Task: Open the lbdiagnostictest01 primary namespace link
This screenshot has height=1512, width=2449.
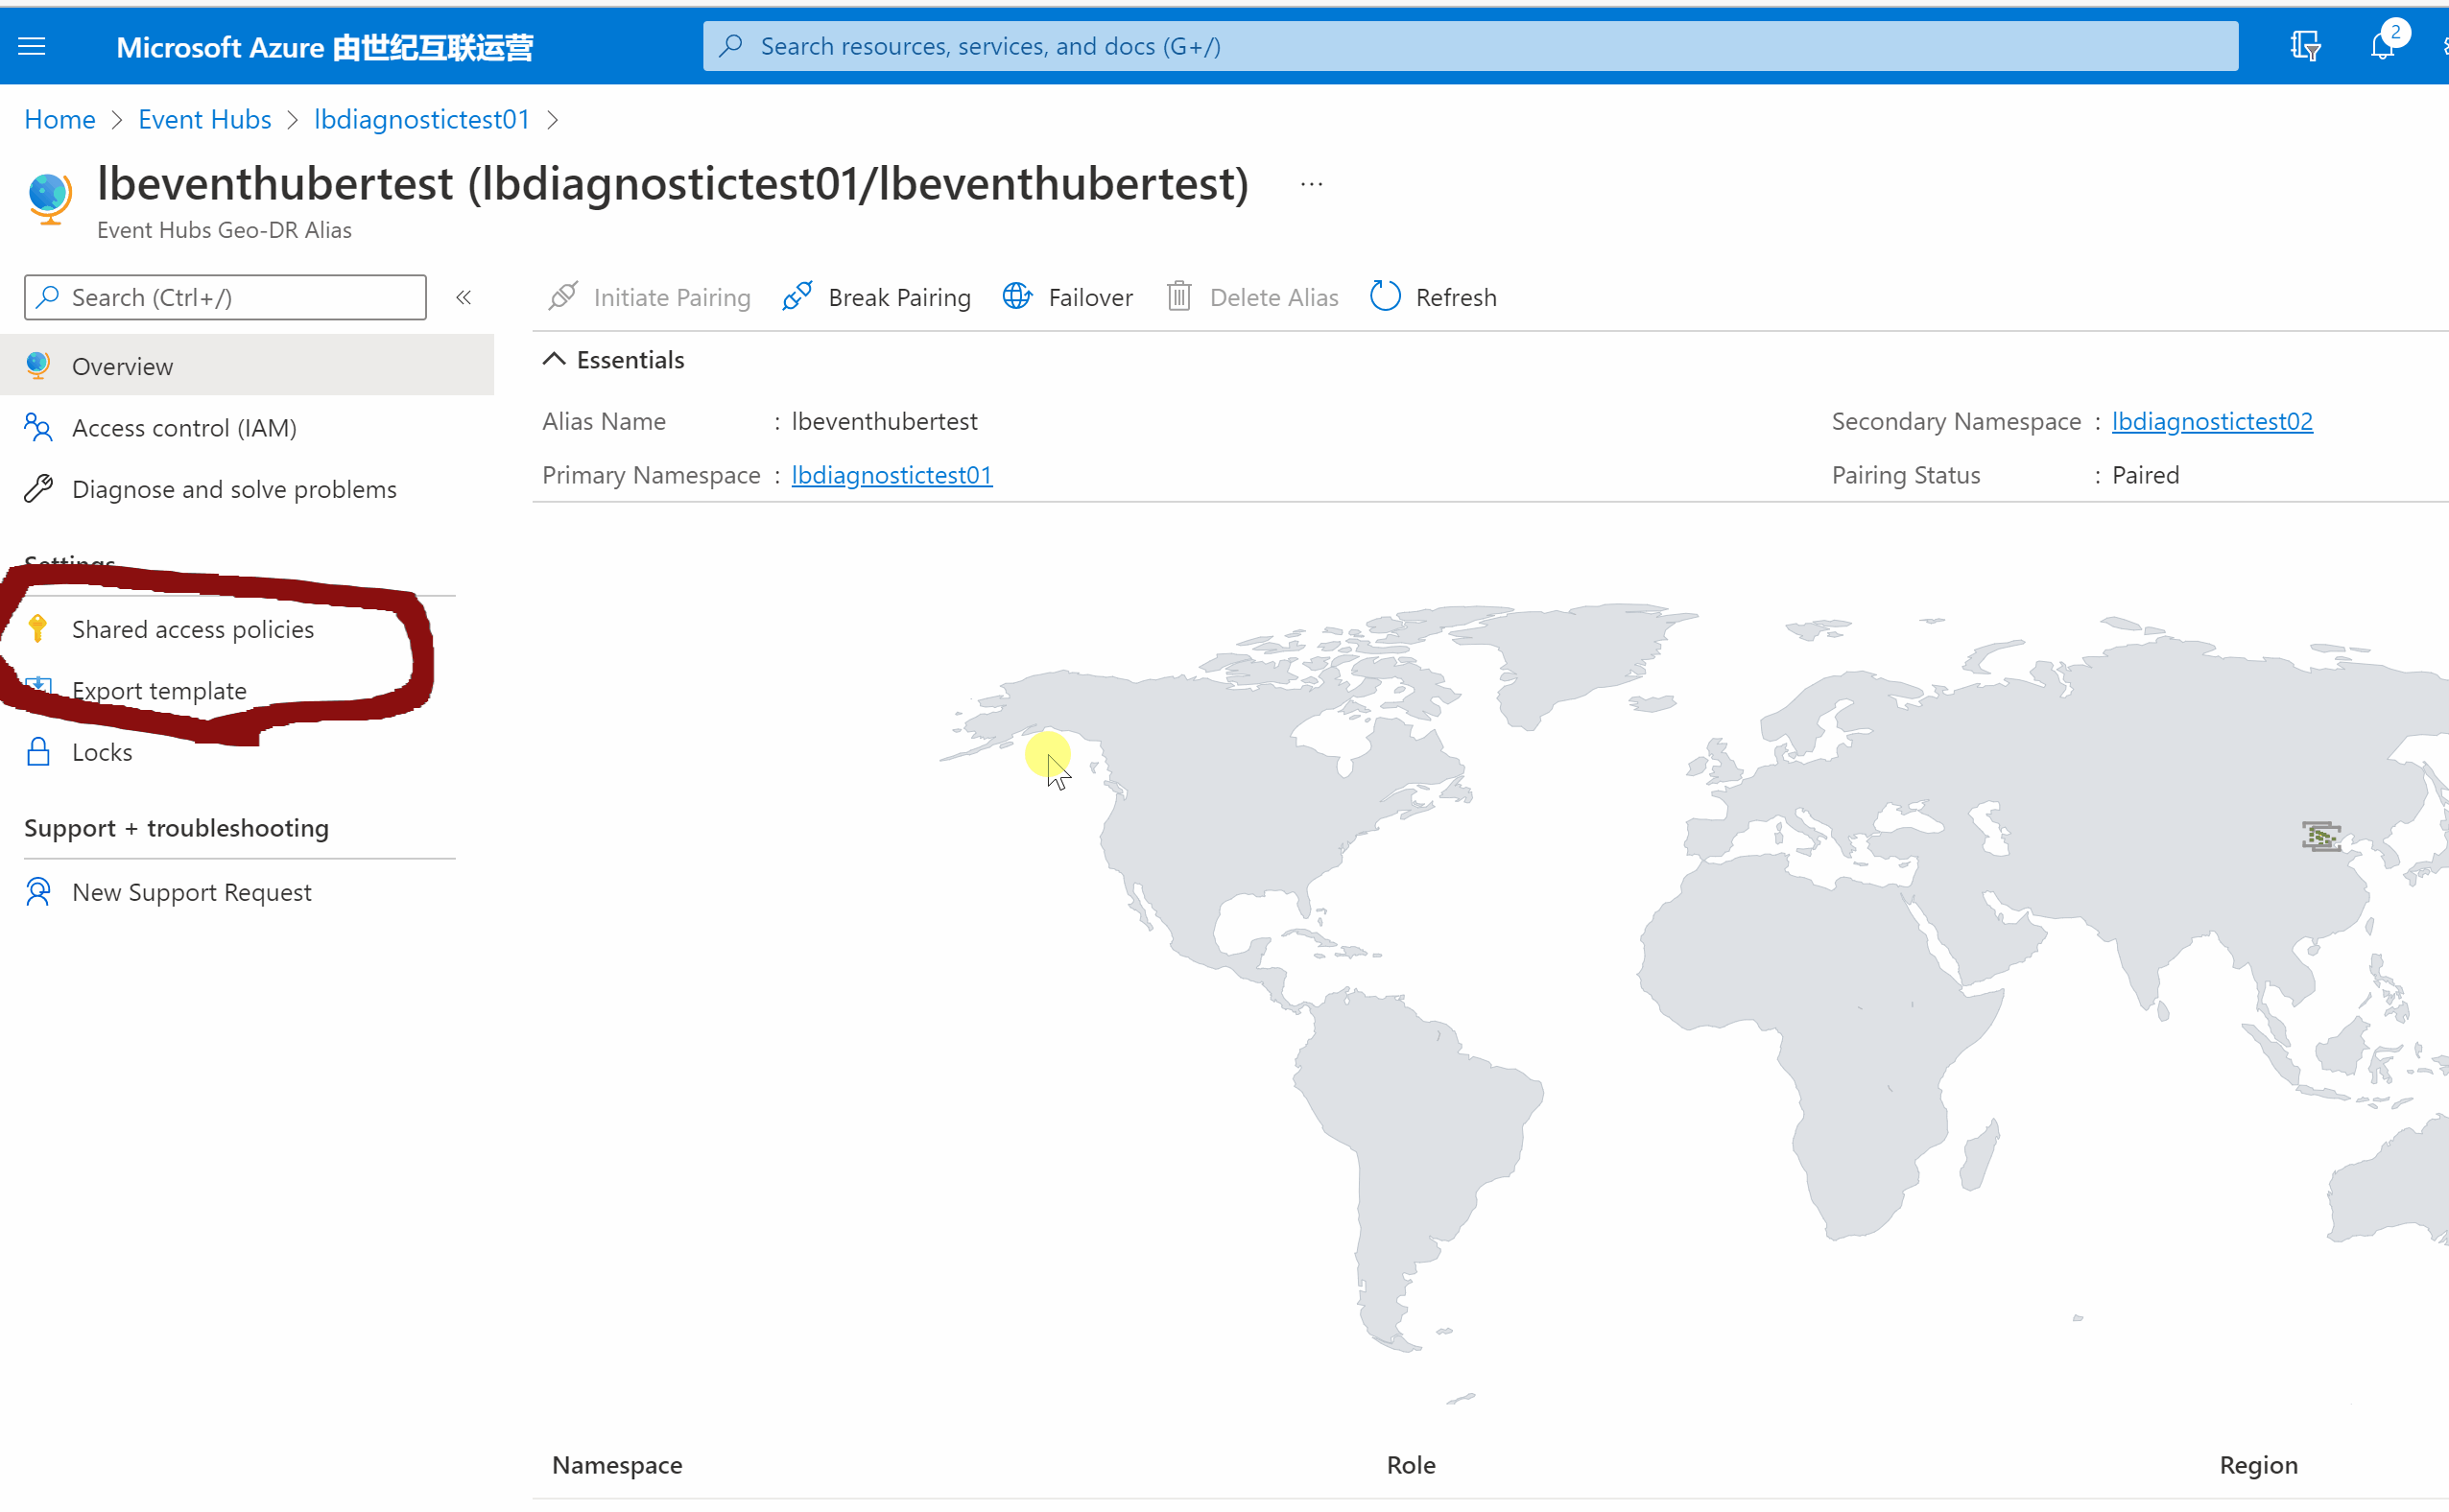Action: (x=891, y=475)
